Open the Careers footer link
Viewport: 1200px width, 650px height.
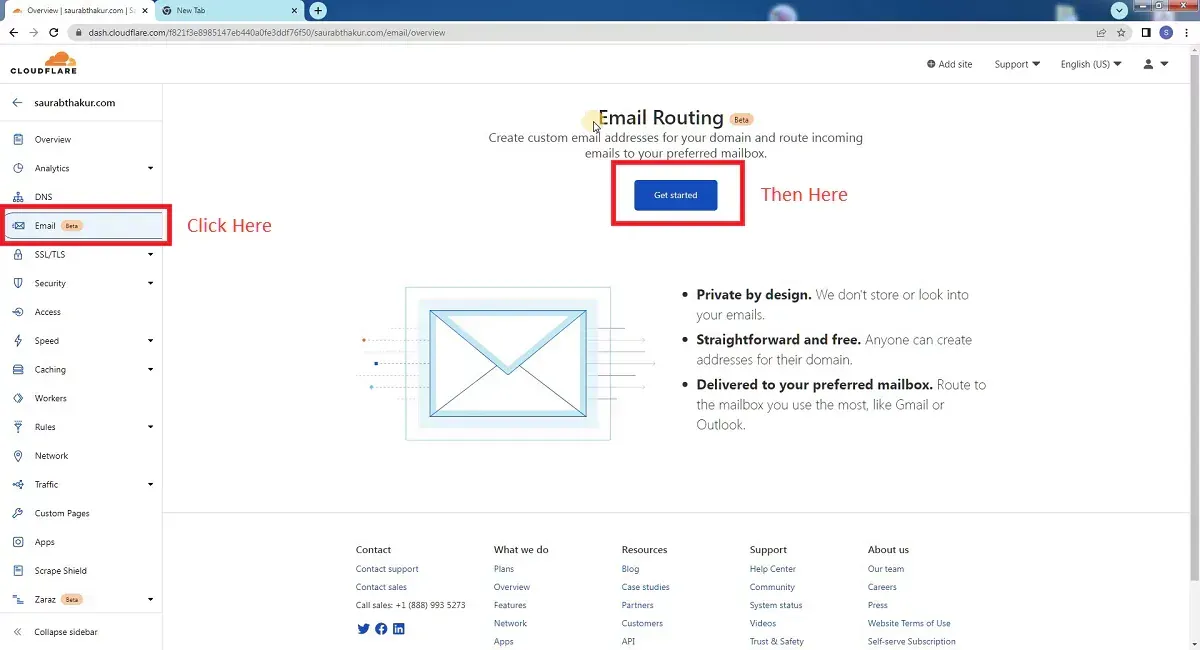point(882,587)
